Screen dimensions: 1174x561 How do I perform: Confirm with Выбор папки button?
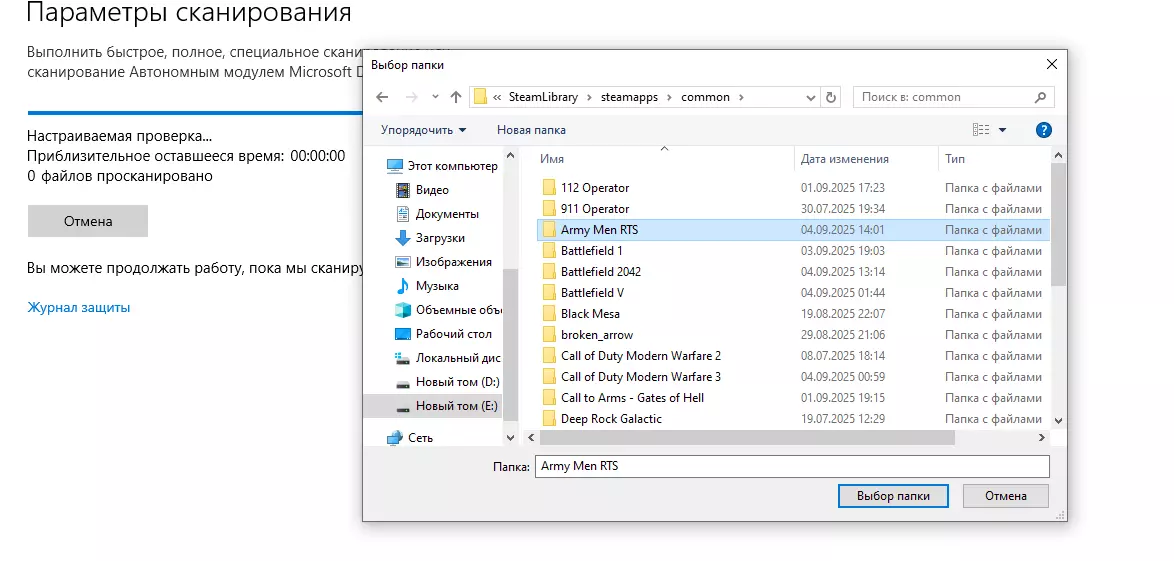(x=892, y=496)
